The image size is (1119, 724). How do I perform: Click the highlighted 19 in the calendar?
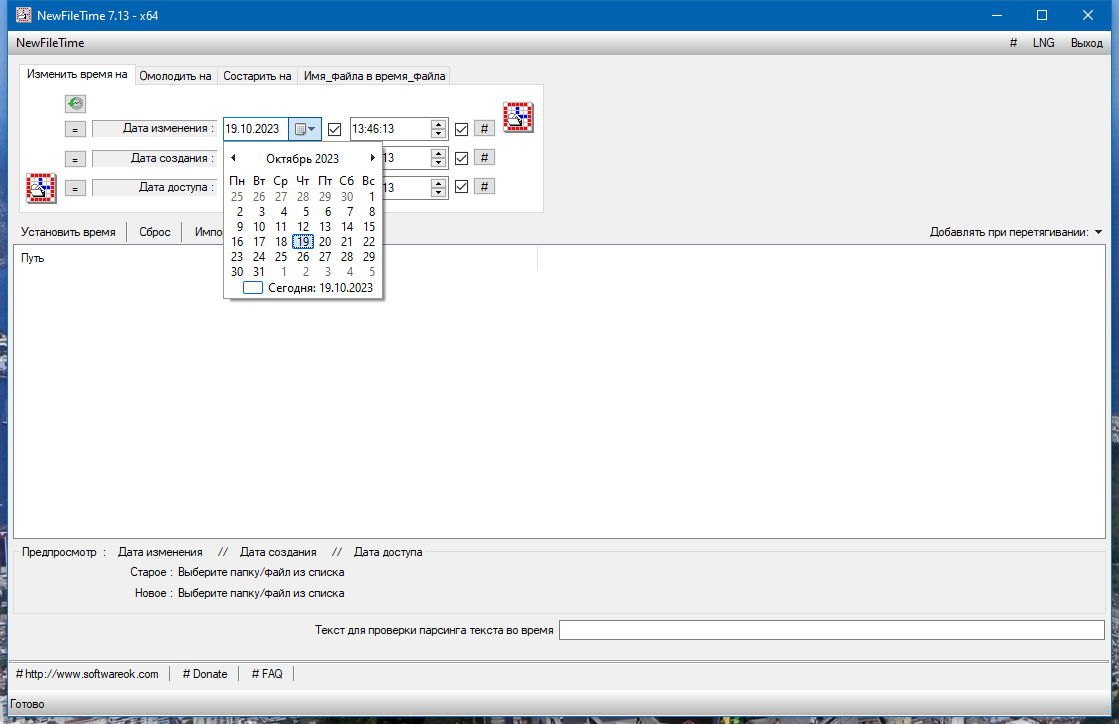tap(303, 242)
